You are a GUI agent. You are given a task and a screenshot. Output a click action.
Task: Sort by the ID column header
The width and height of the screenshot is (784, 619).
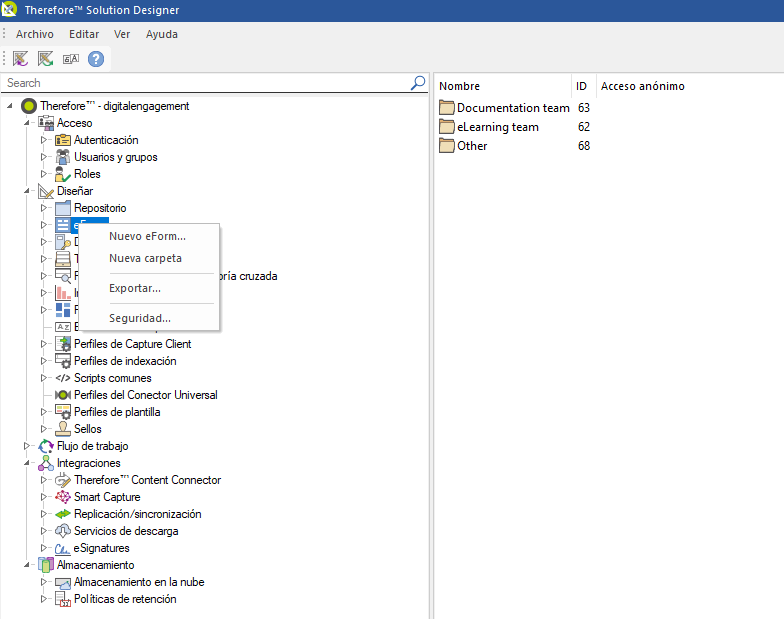(x=584, y=86)
